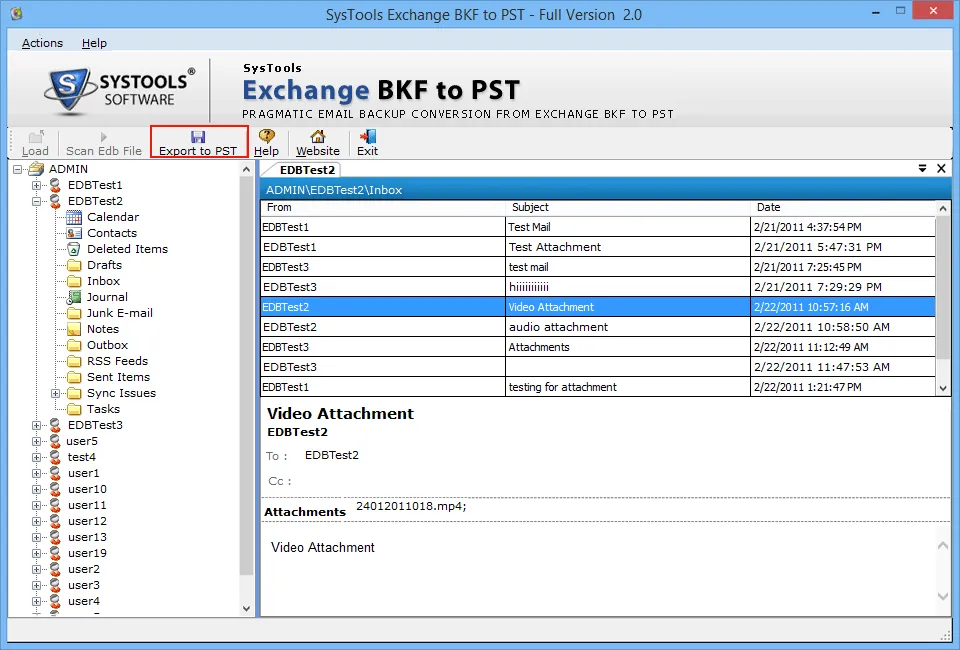Screen dimensions: 960x650
Task: Select the user10 mailbox in tree
Action: tap(87, 489)
